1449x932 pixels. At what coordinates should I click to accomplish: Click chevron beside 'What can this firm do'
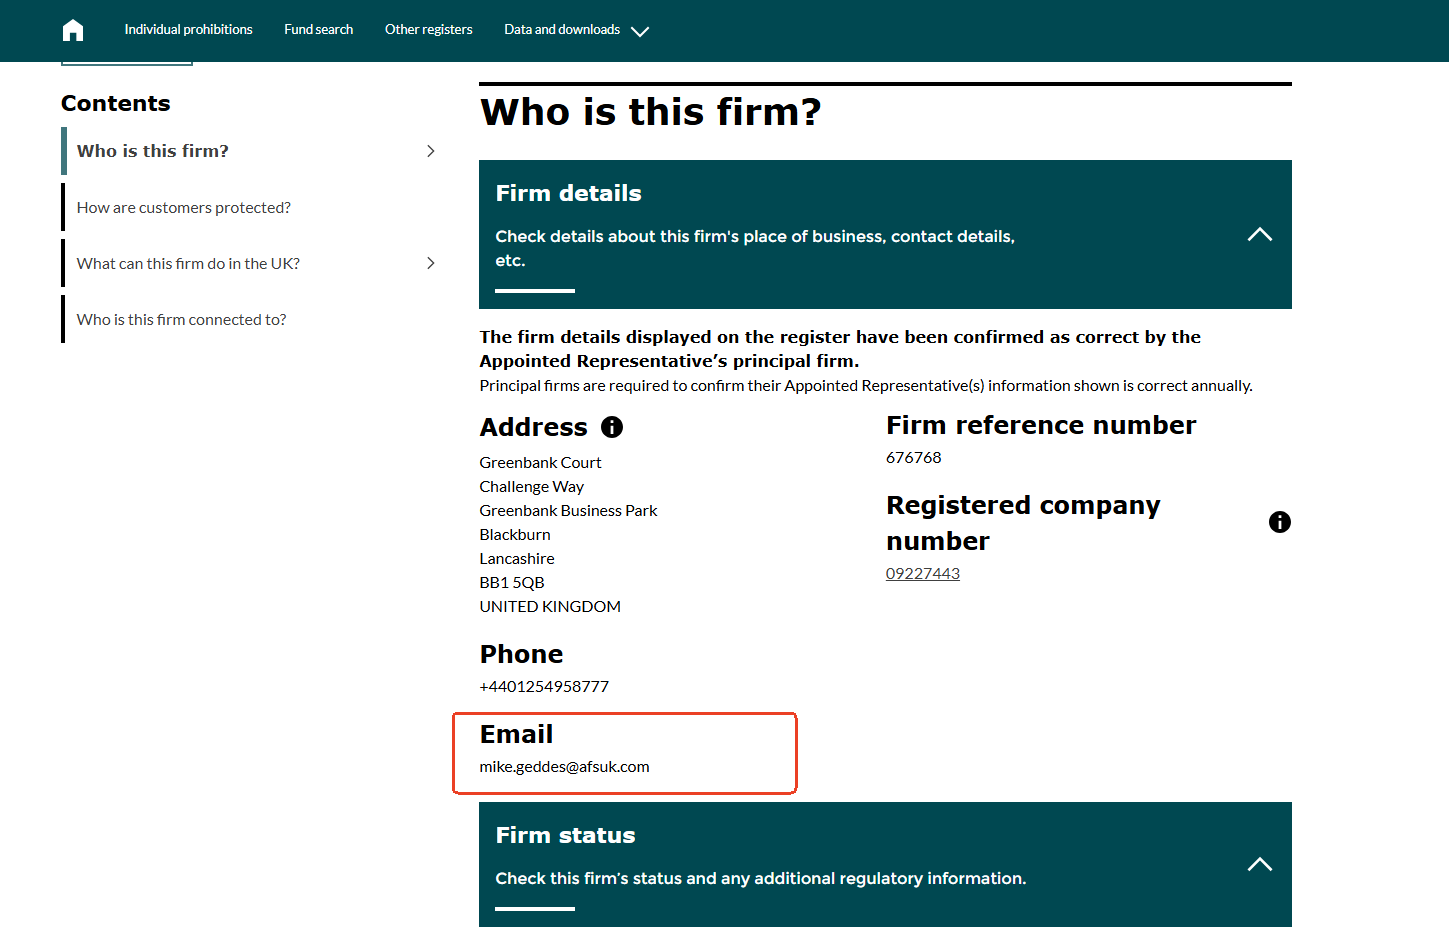pos(431,263)
